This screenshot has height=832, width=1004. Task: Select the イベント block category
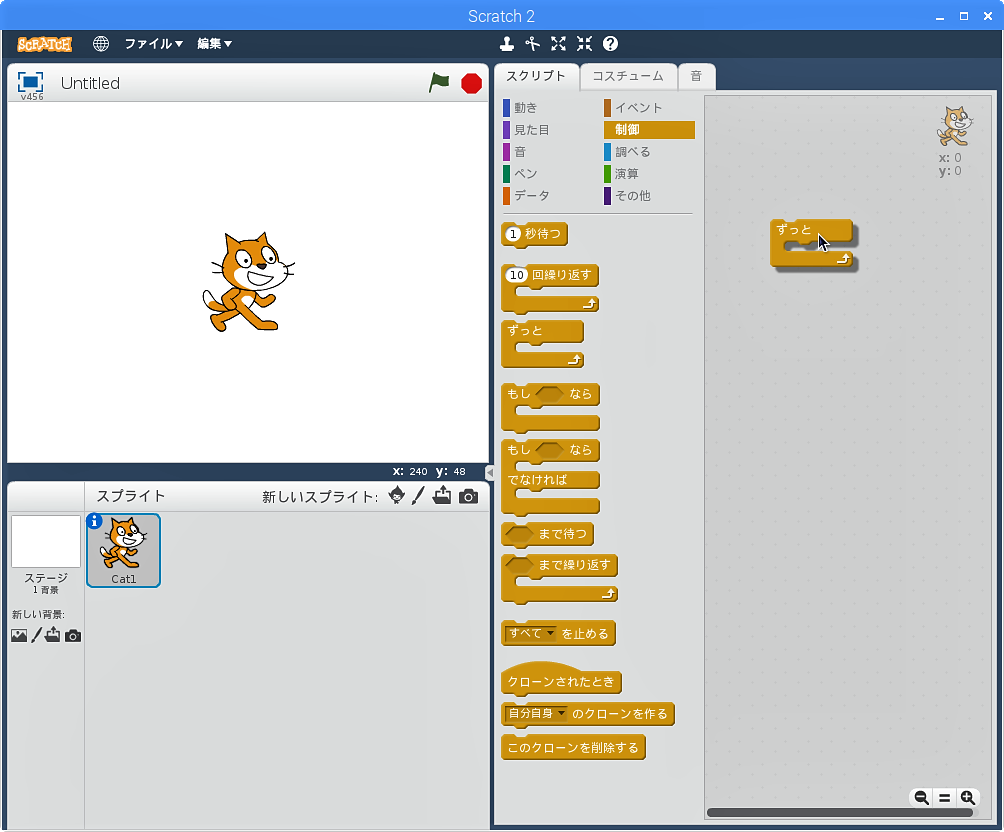(638, 108)
